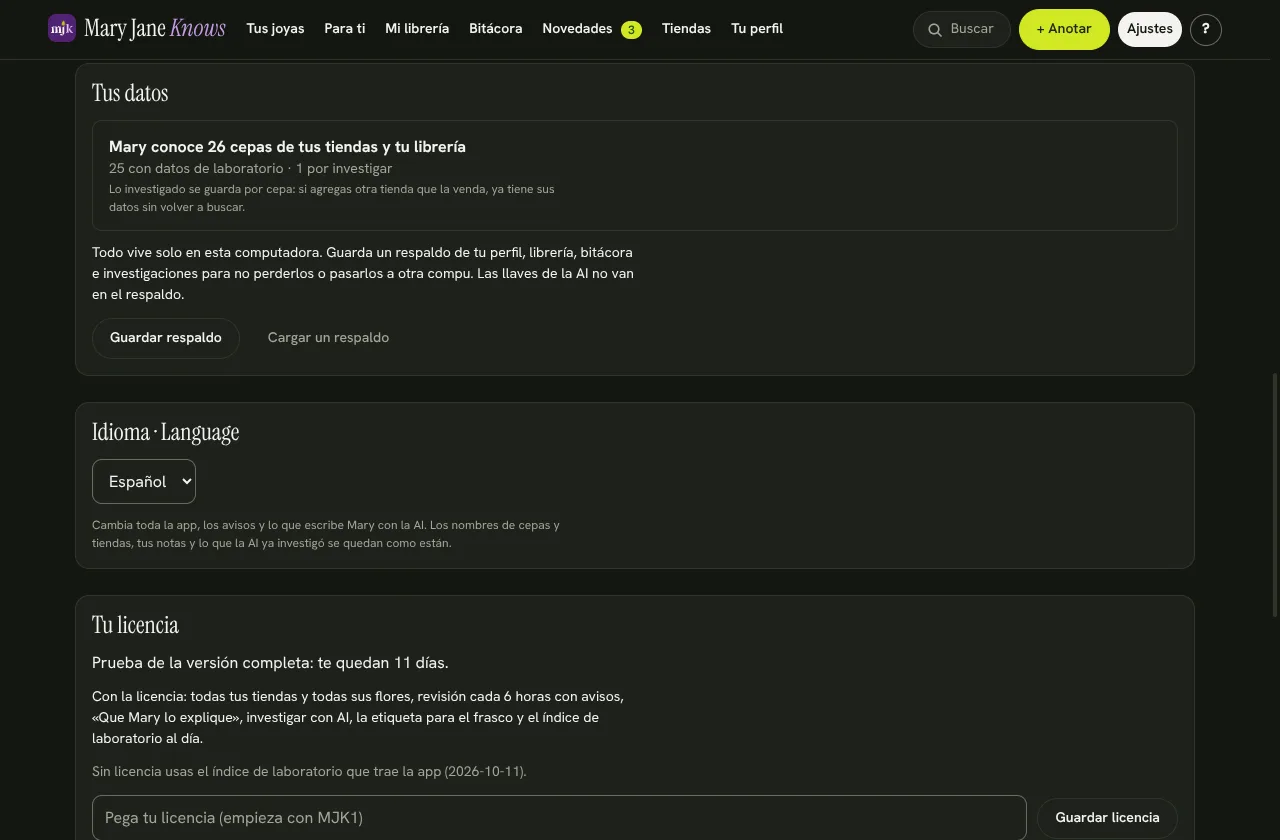Click the 'Mary conoce 26 cepas' heading
1280x840 pixels.
click(287, 147)
